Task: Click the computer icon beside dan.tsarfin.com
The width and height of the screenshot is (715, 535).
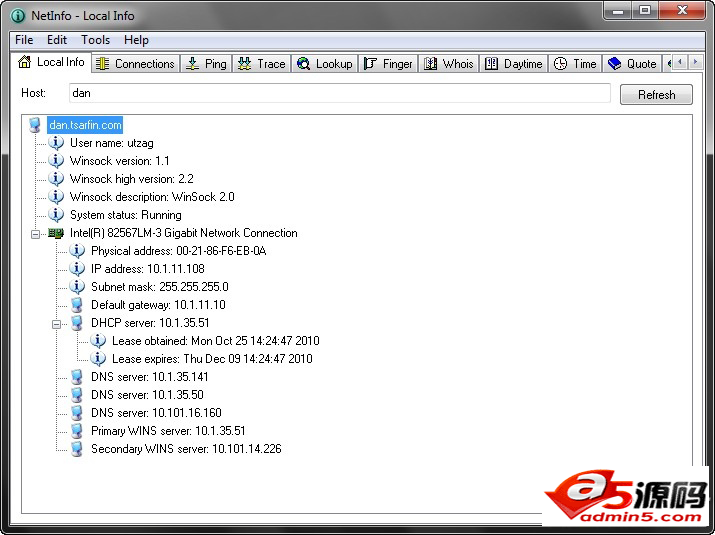Action: point(35,125)
